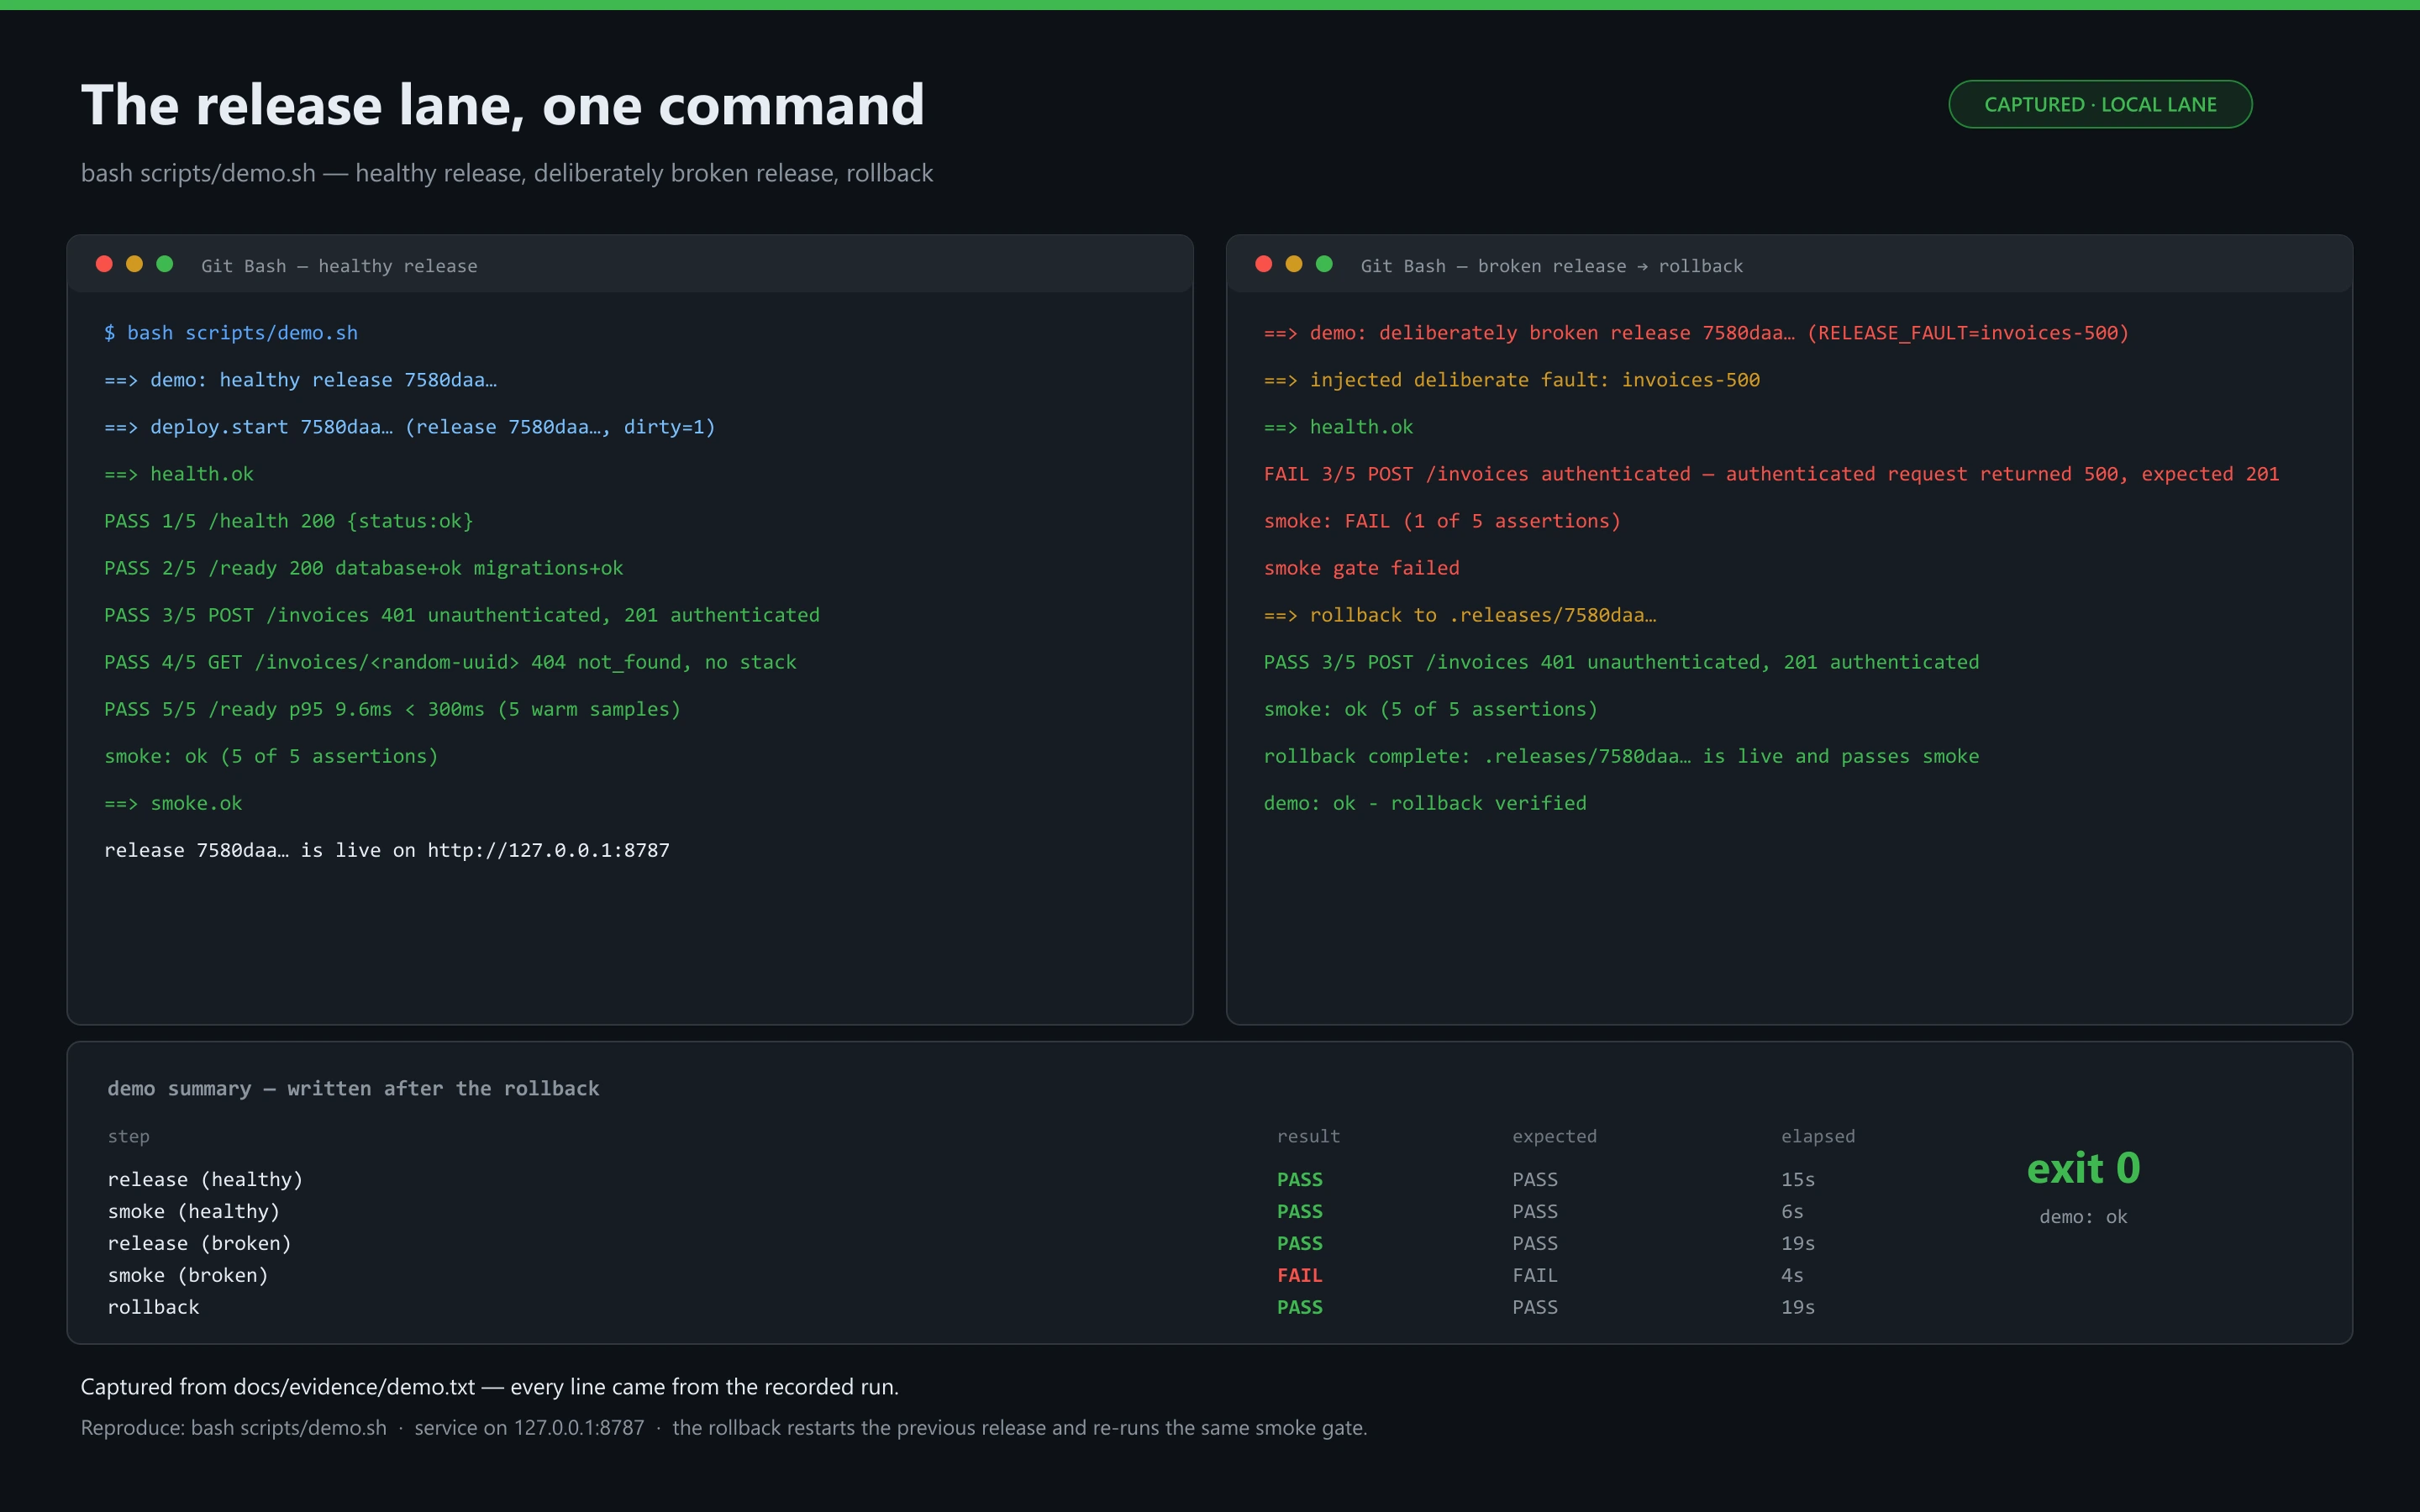Screen dimensions: 2420x1512
Task: Click the 'deliberately broken release' red line
Action: coord(1696,333)
